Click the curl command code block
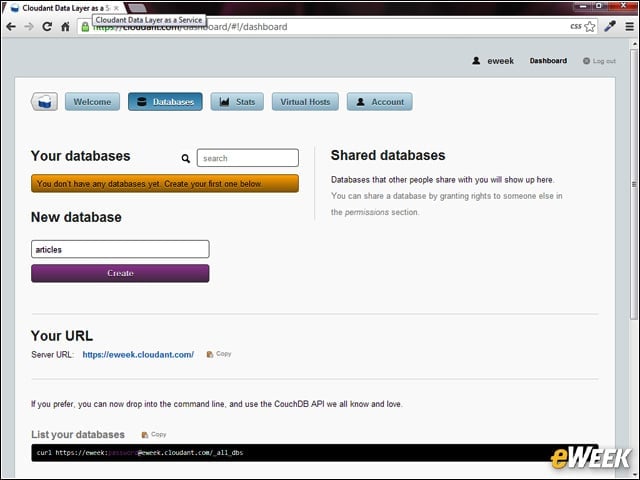 pos(315,453)
